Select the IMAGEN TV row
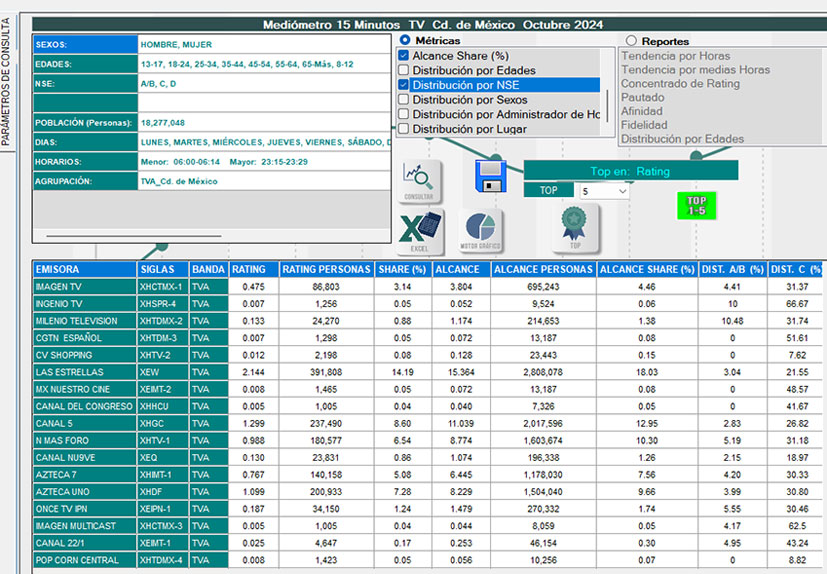 (427, 286)
